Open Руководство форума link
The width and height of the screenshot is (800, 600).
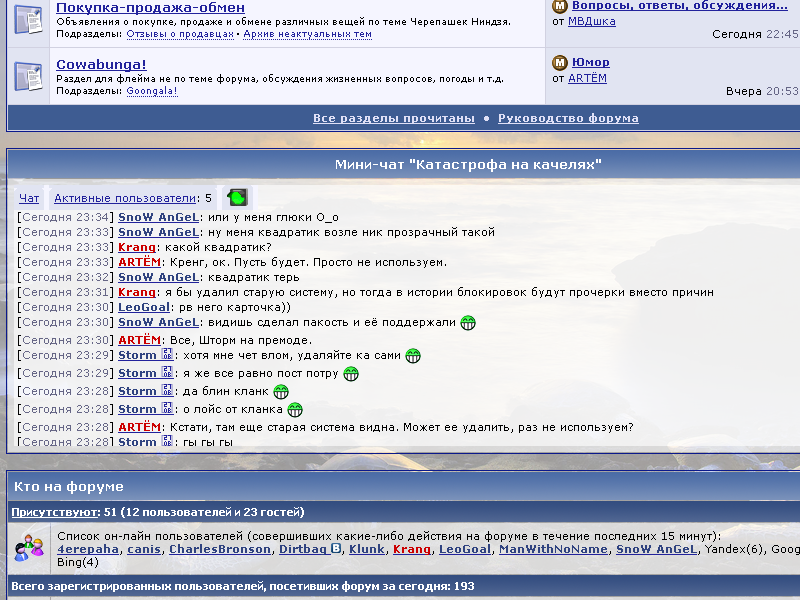coord(568,118)
